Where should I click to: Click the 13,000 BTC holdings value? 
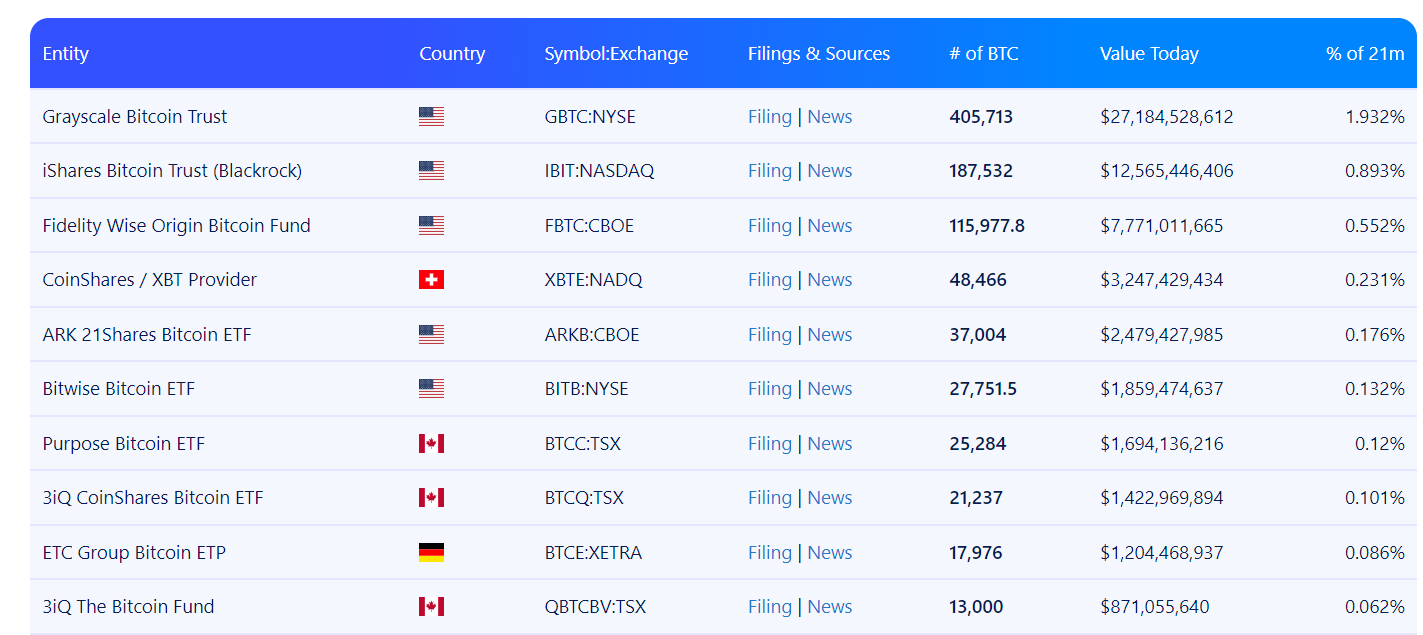[976, 607]
